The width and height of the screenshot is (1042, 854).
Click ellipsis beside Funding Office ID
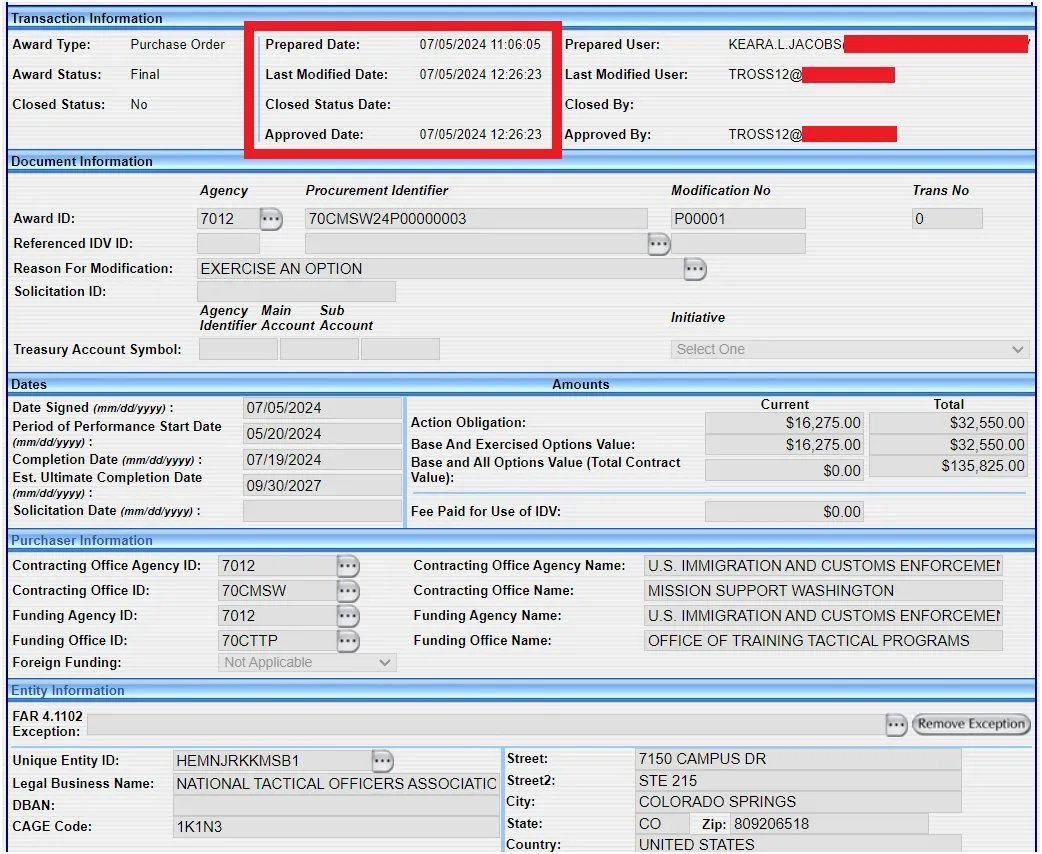(x=347, y=641)
